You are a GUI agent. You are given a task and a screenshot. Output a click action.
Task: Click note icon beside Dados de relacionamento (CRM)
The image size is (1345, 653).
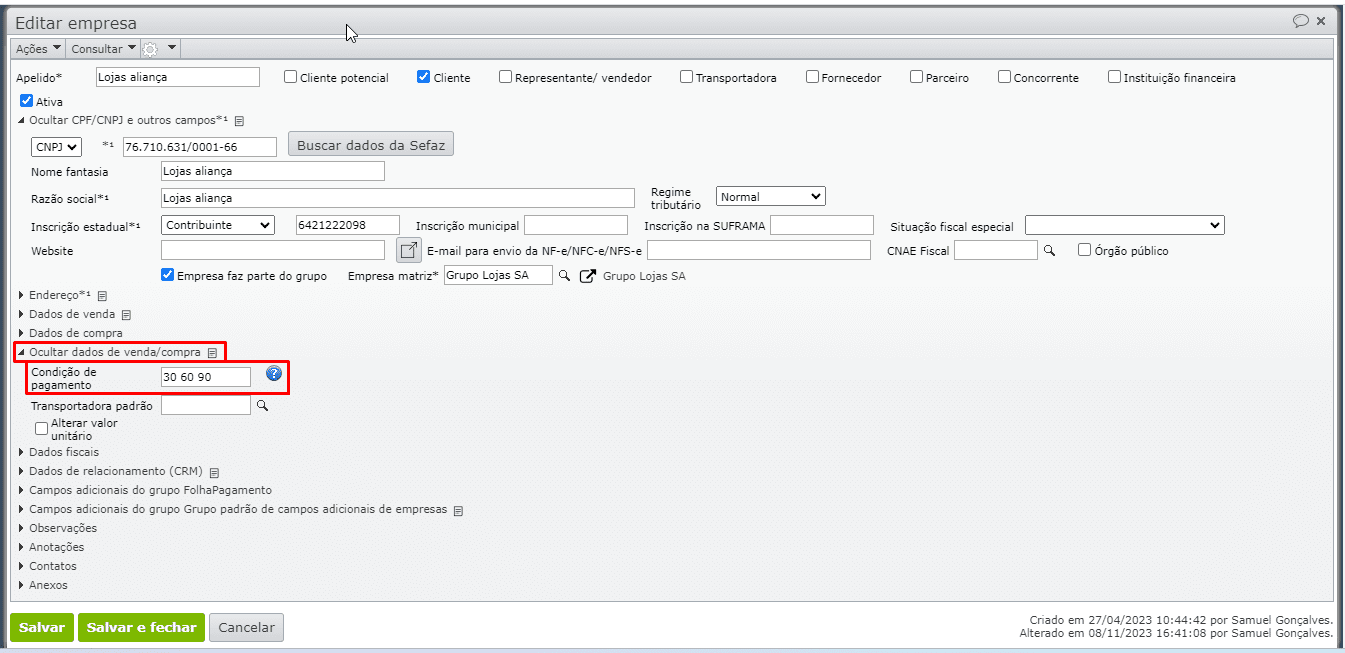[x=214, y=472]
